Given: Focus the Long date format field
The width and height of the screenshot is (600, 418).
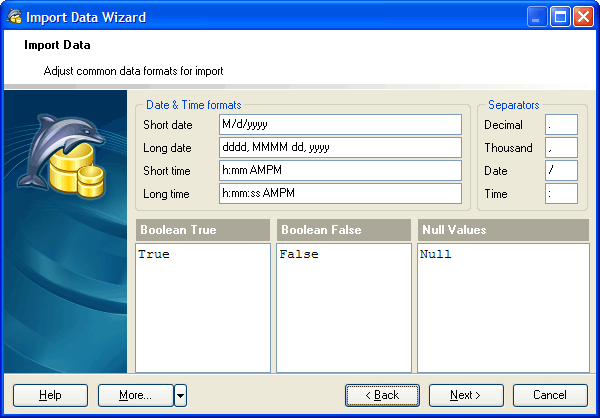Looking at the screenshot, I should pos(340,147).
